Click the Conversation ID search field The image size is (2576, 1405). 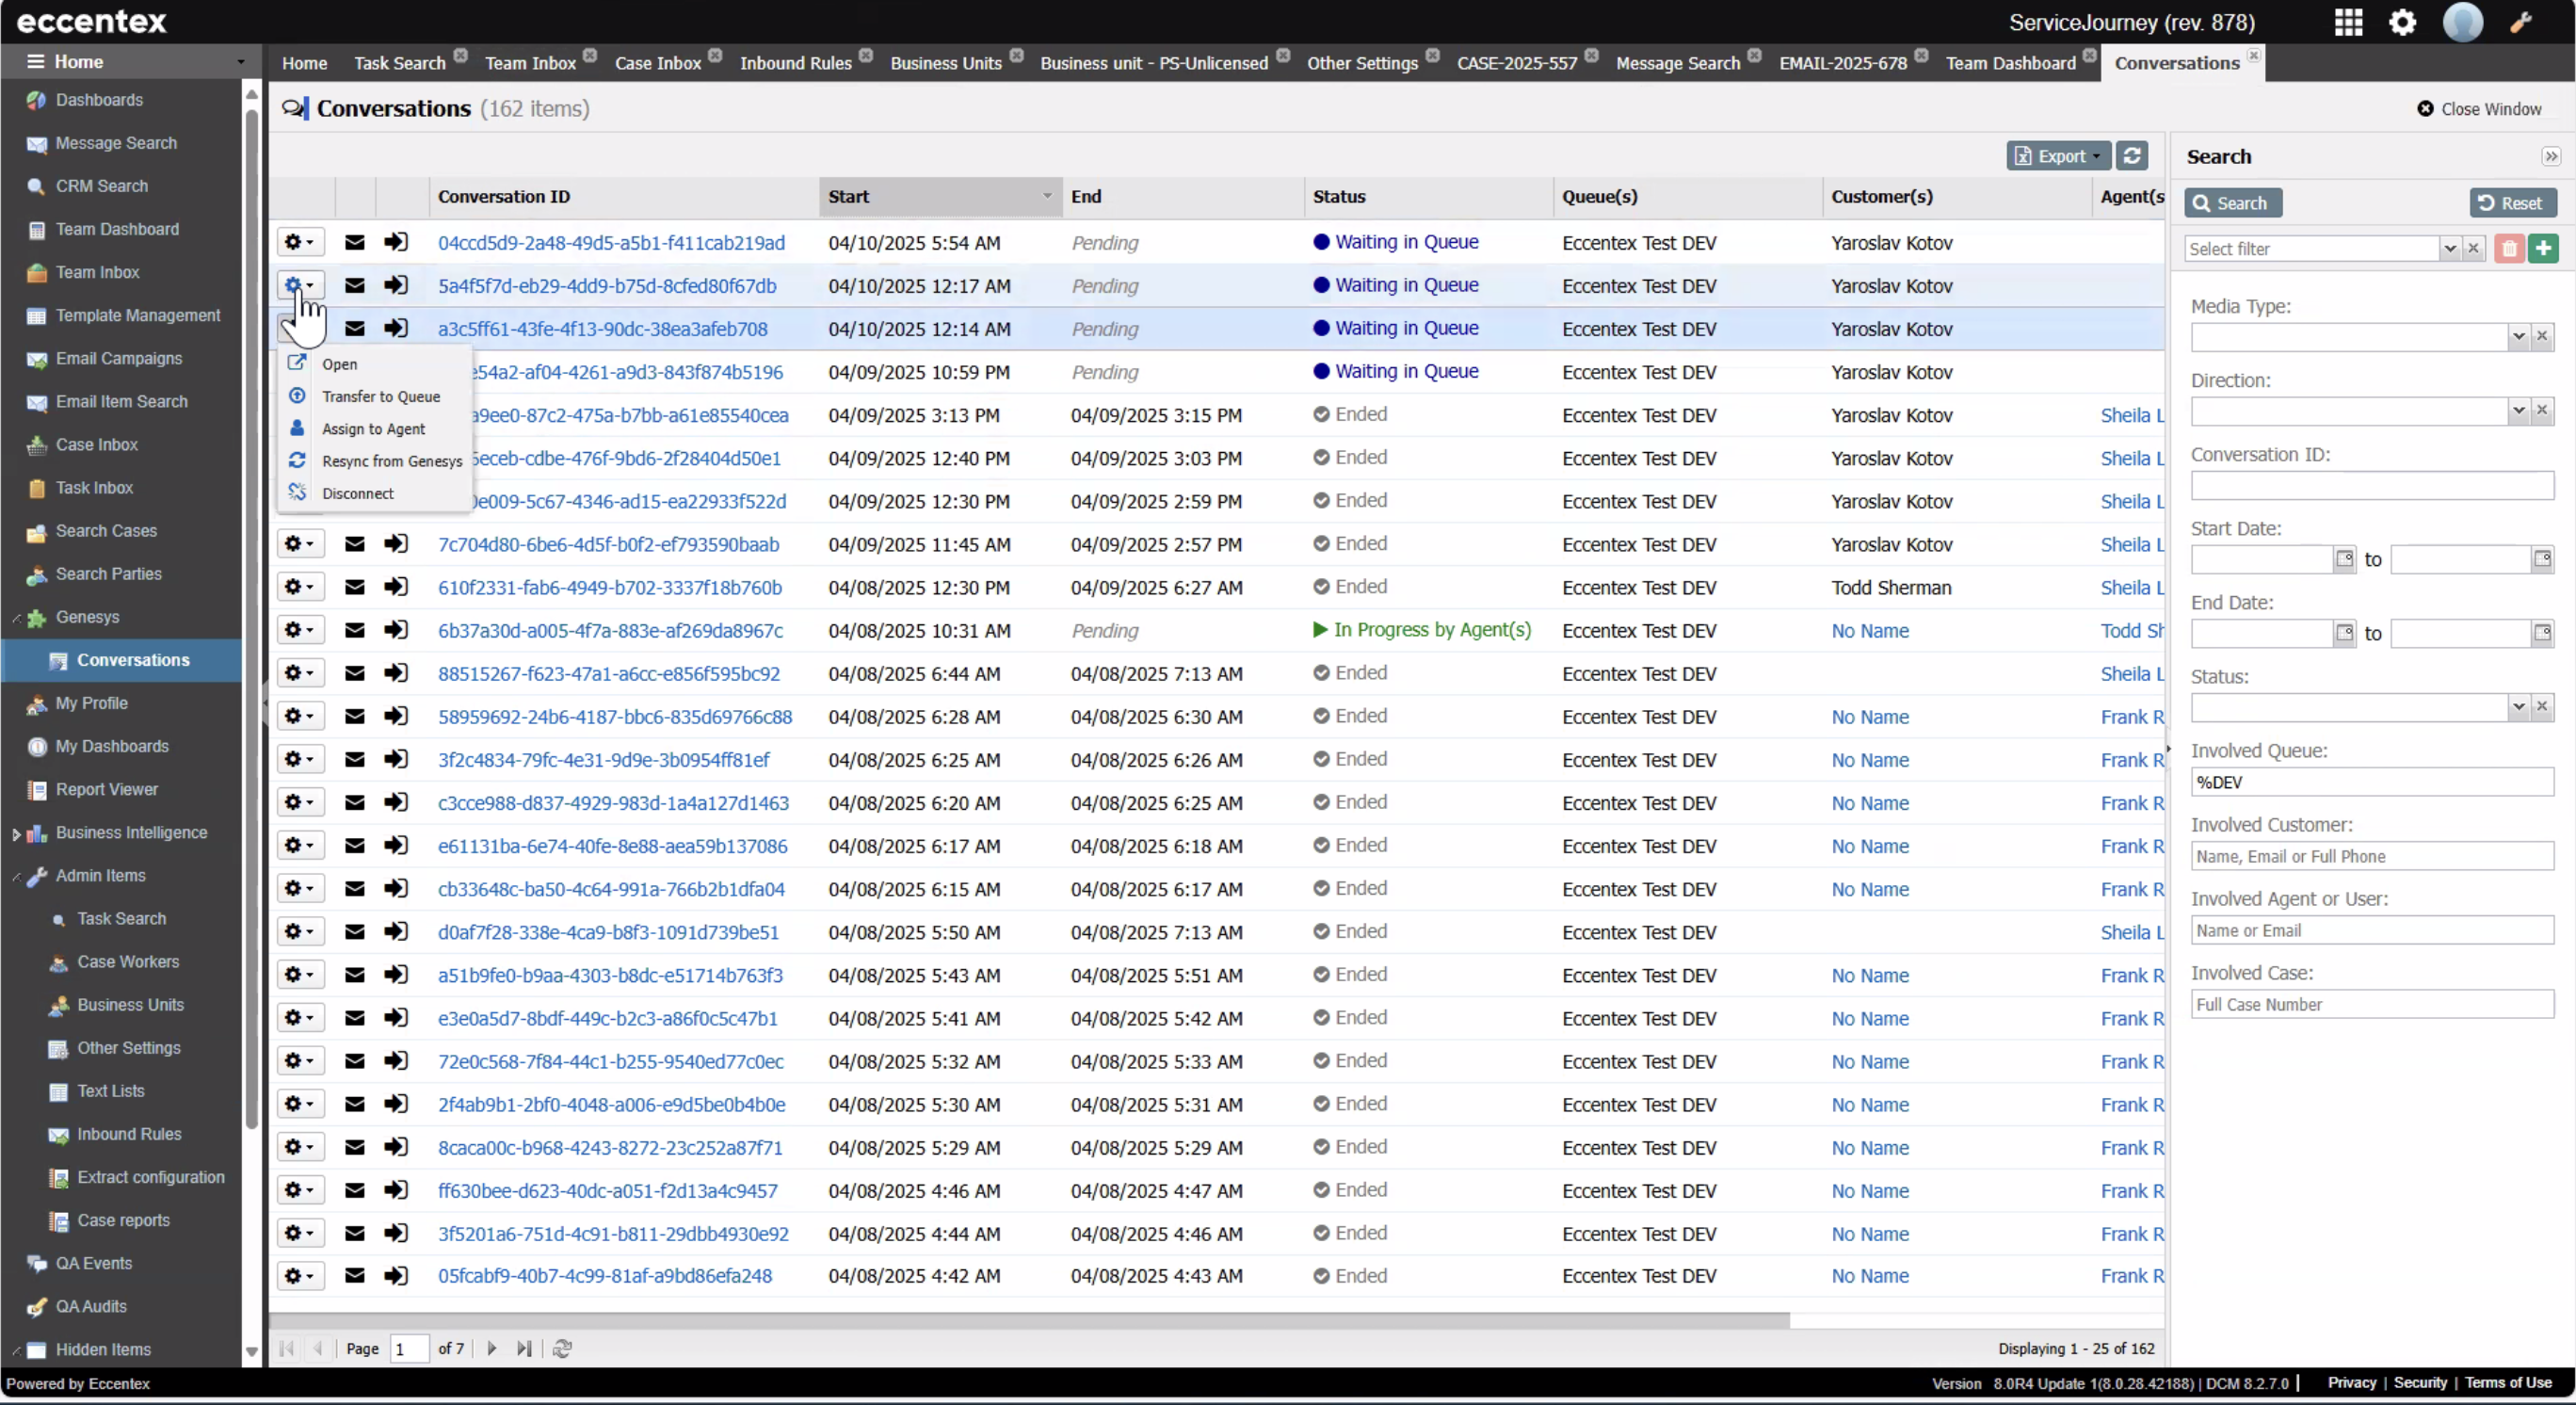point(2371,486)
